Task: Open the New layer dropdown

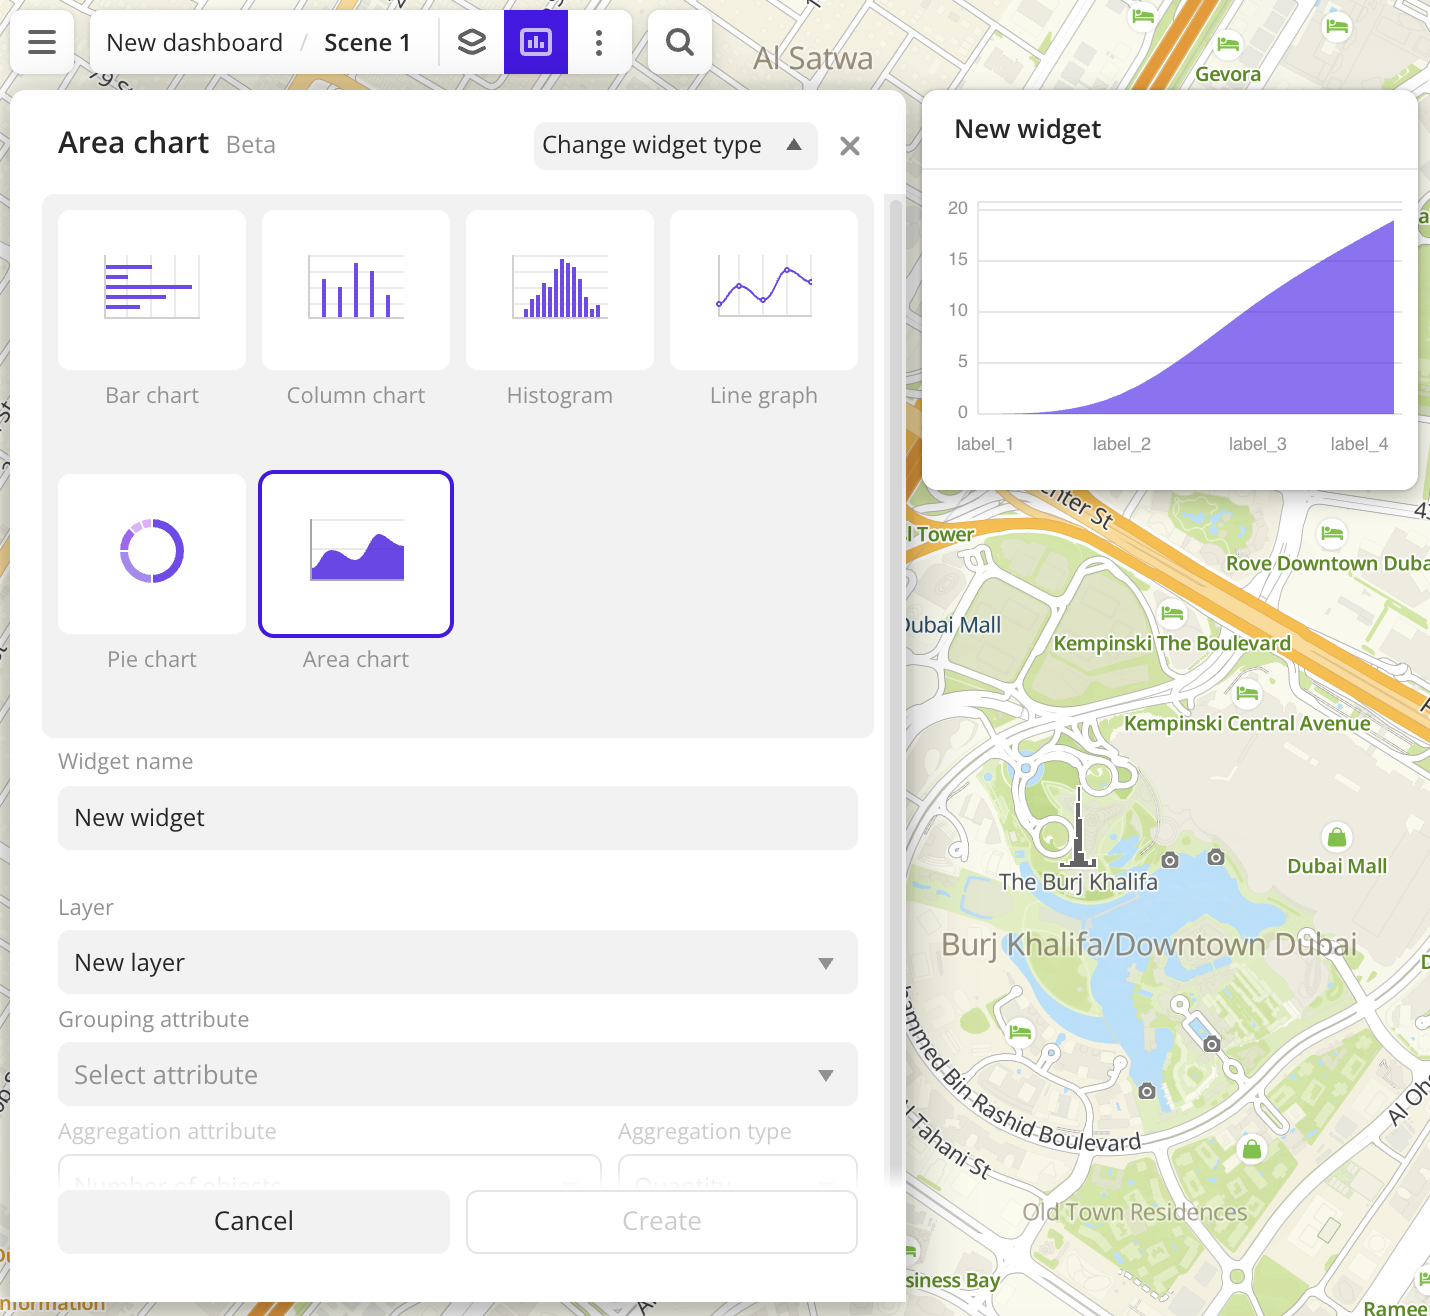Action: click(457, 962)
